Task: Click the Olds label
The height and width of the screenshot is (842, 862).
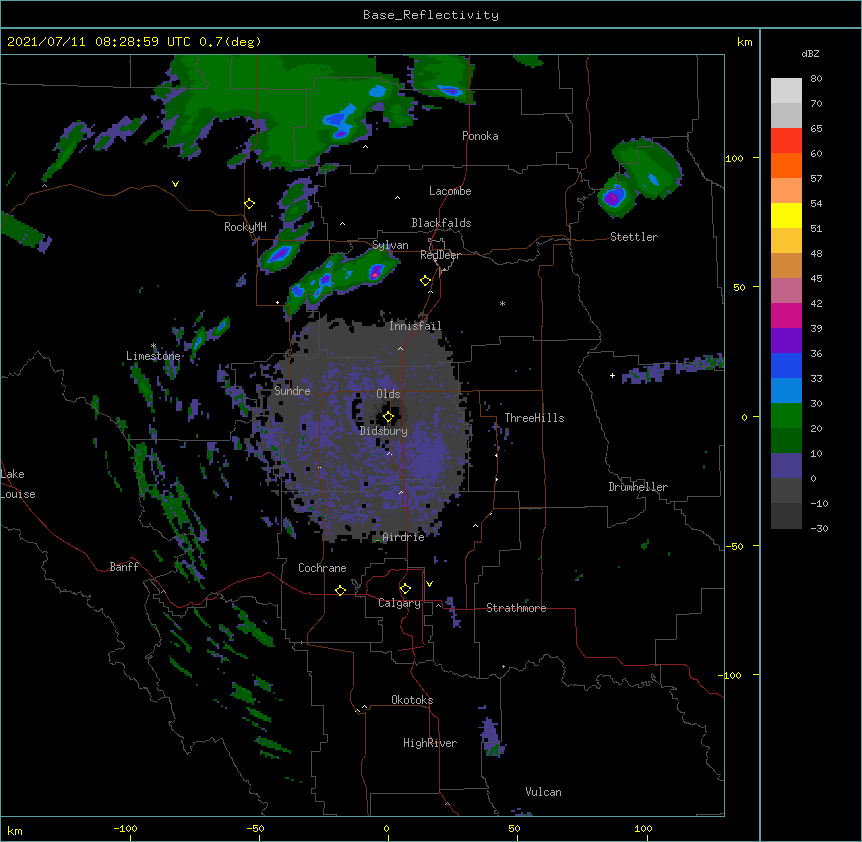Action: pos(388,394)
